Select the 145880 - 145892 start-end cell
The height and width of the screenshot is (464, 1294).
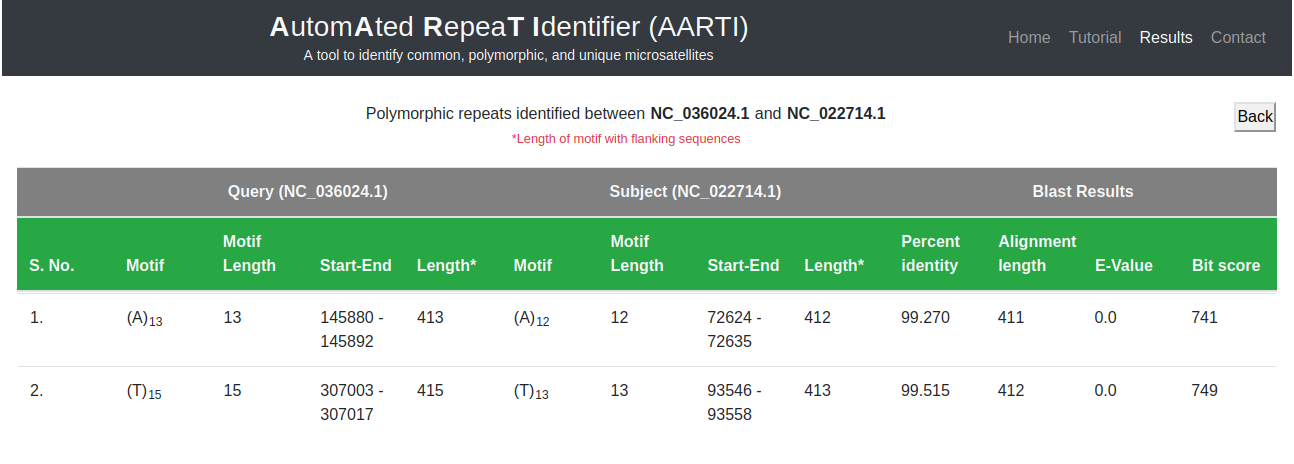tap(351, 329)
